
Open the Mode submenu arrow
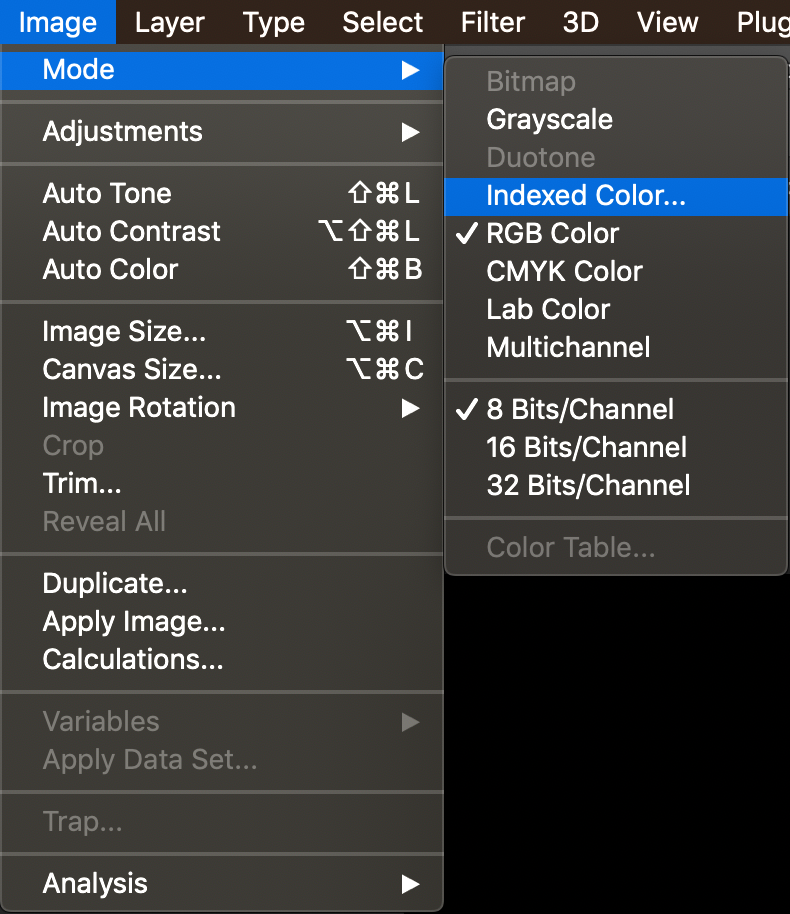(410, 71)
